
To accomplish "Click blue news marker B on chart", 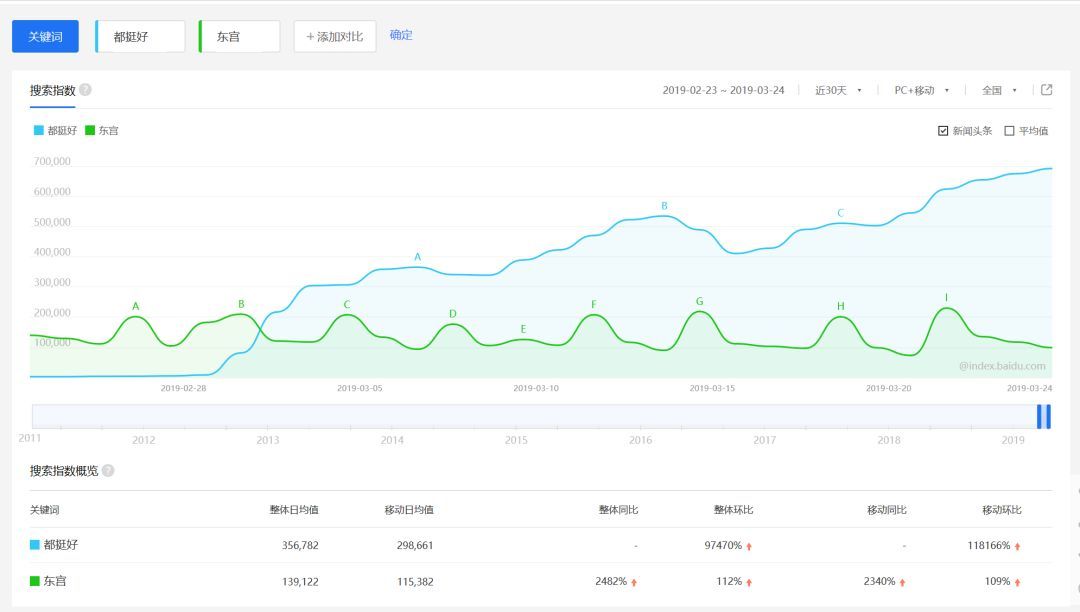I will (x=664, y=207).
